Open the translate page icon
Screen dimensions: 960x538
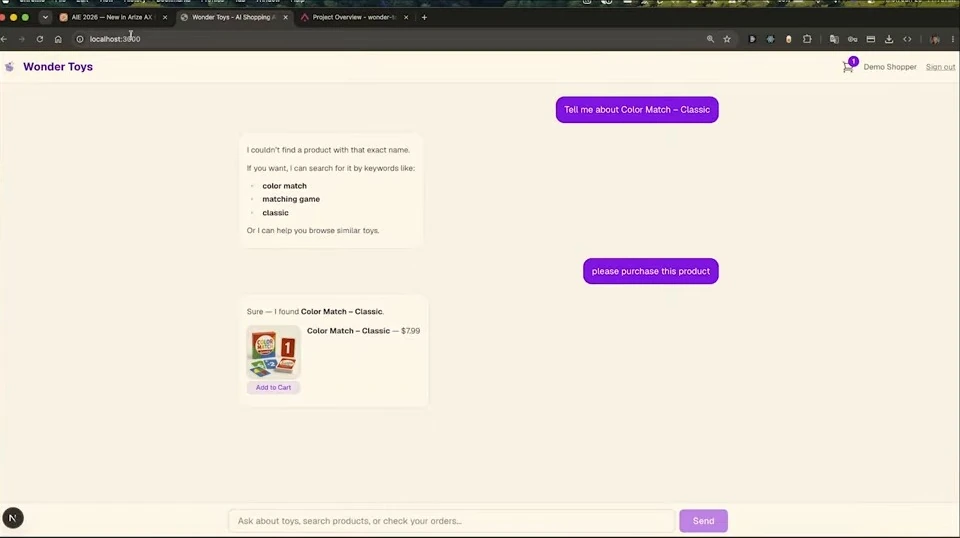(x=834, y=39)
